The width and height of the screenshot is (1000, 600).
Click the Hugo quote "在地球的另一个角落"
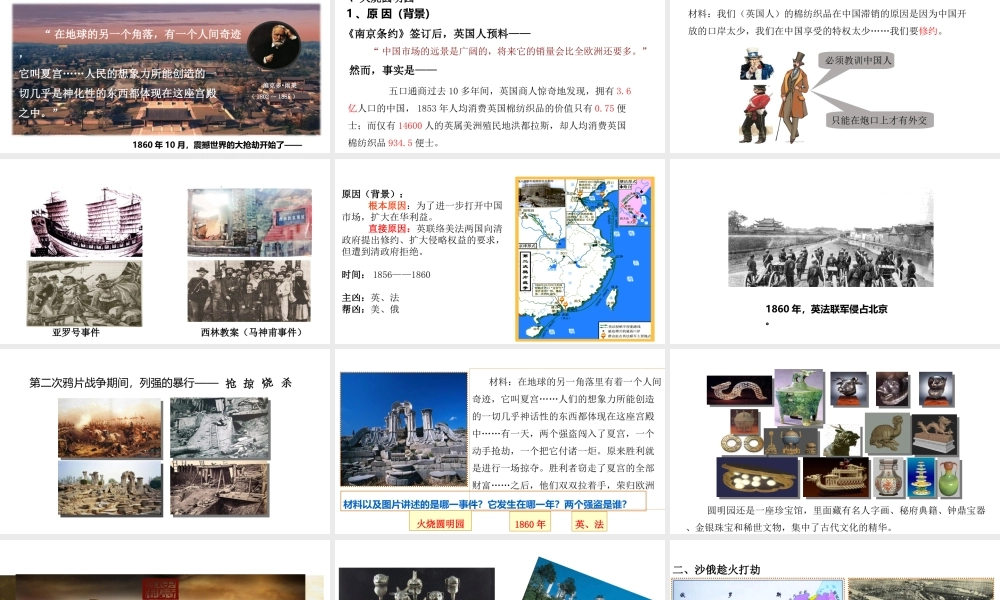tap(130, 73)
